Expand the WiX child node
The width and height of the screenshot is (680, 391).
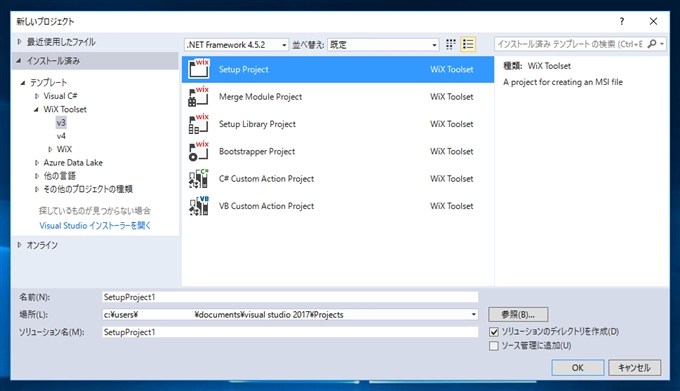click(50, 150)
